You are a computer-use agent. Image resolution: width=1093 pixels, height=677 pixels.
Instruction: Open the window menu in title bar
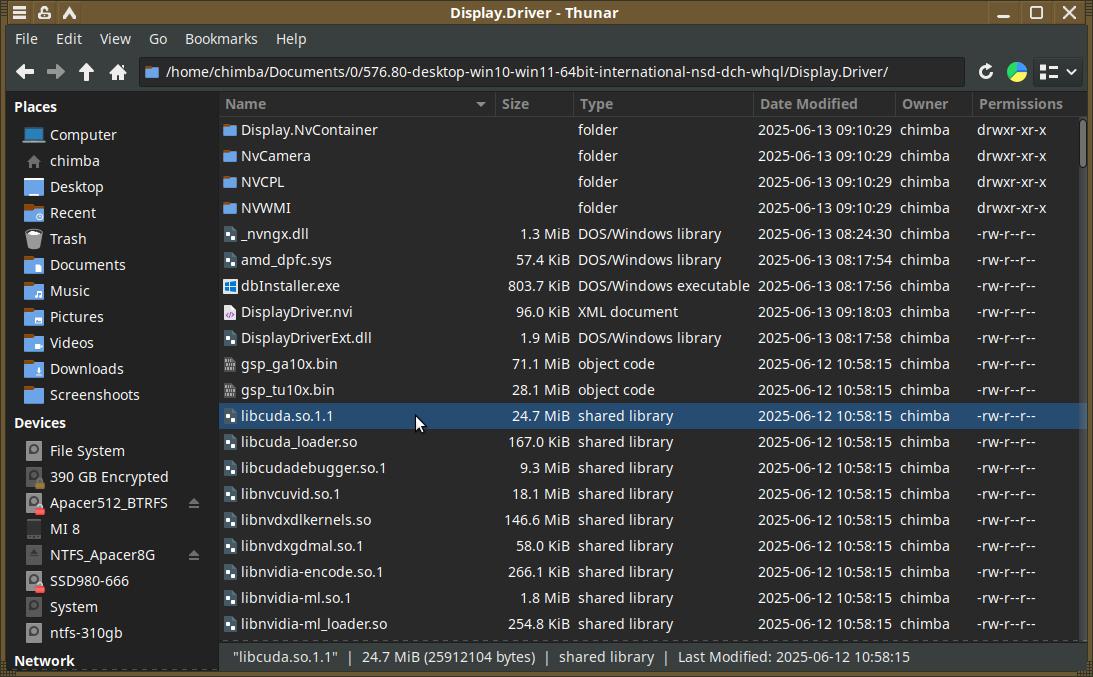tap(19, 13)
